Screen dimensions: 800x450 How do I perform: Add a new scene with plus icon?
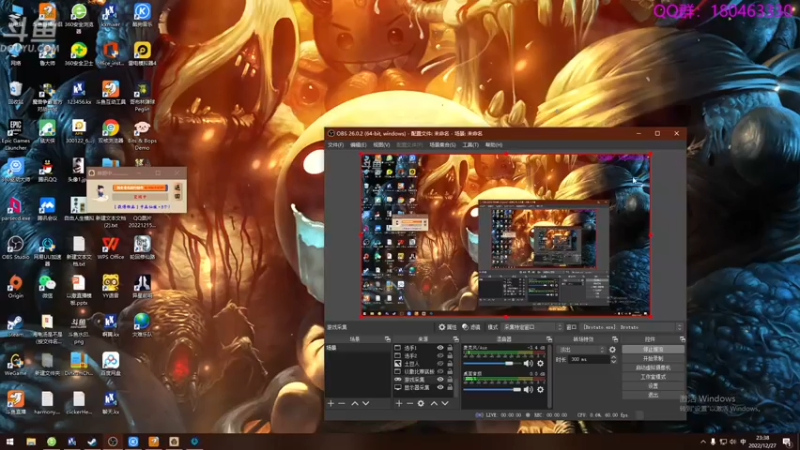331,404
